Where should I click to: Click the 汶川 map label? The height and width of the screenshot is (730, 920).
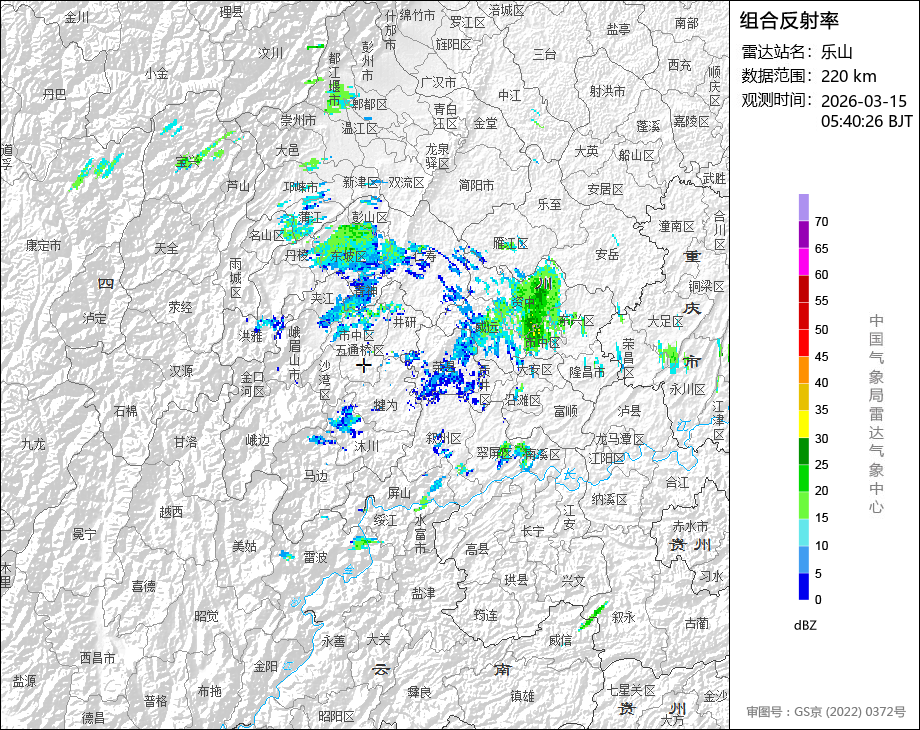[270, 53]
